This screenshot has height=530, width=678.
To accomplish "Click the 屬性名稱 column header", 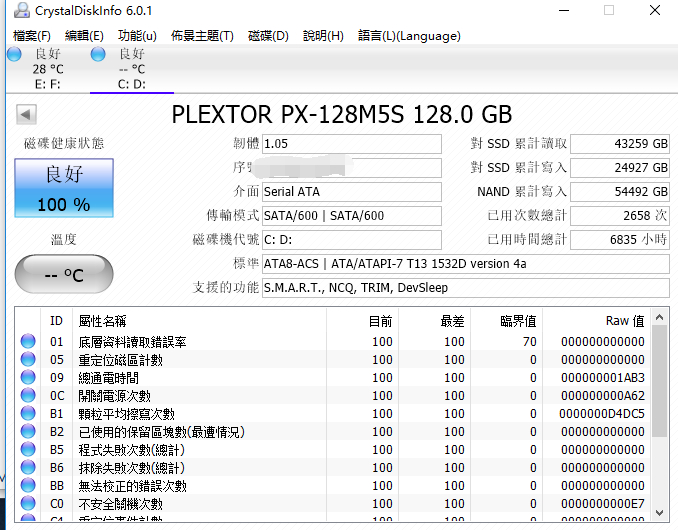I will tap(200, 321).
